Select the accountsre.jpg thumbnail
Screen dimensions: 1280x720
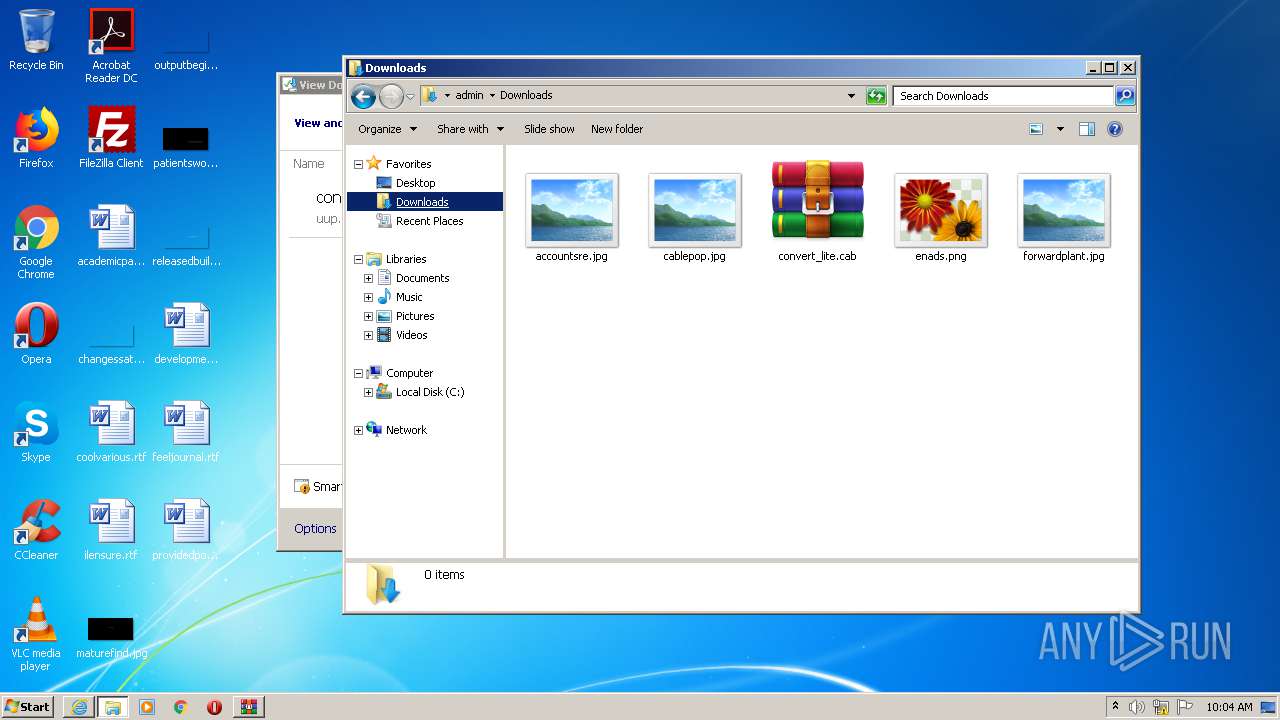pyautogui.click(x=572, y=216)
